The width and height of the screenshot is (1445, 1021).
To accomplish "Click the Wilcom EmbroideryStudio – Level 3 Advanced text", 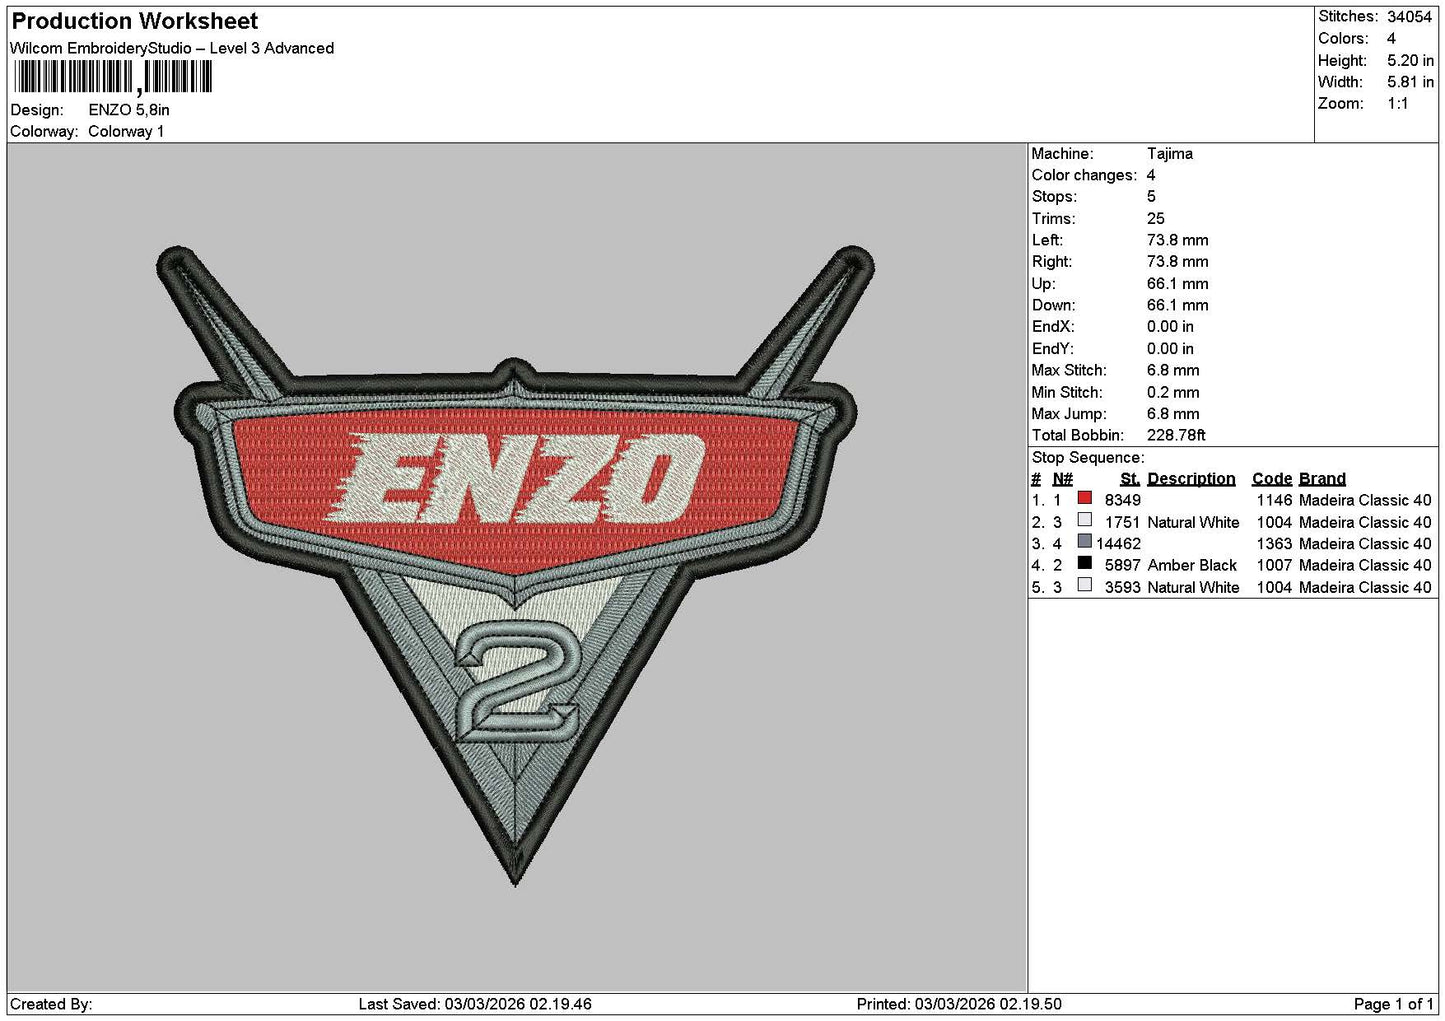I will tap(172, 48).
